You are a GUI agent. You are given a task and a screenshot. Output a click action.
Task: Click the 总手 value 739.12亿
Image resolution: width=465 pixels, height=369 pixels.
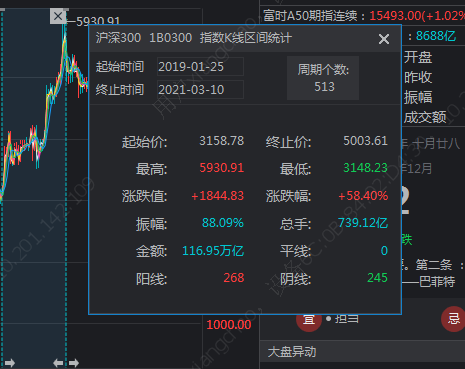click(363, 223)
